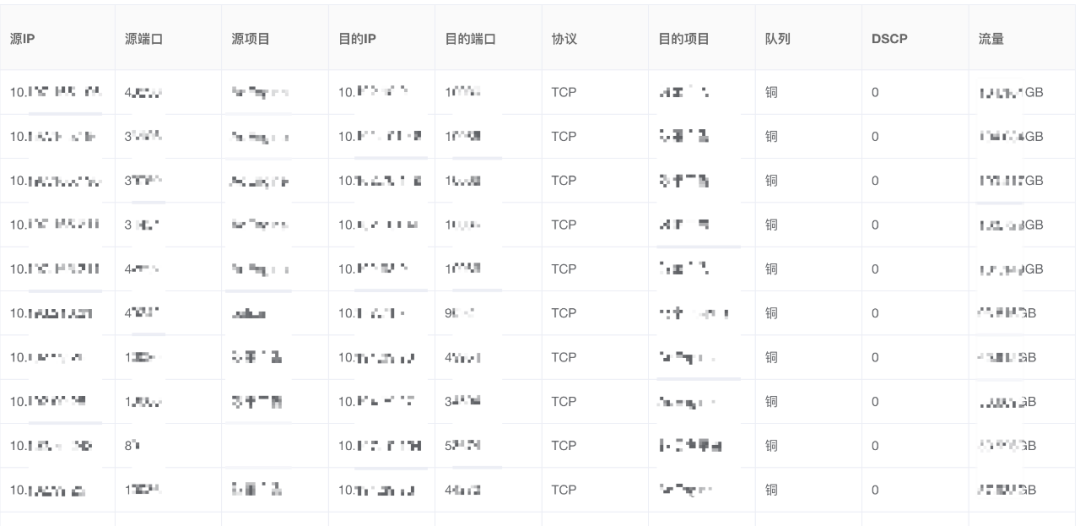Image resolution: width=1080 pixels, height=526 pixels.
Task: Select the source IP in the first data row
Action: [x=56, y=92]
